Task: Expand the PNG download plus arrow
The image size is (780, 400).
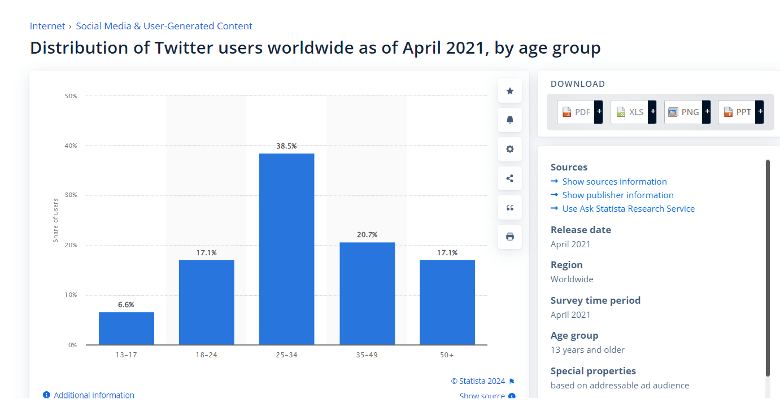Action: [x=706, y=112]
